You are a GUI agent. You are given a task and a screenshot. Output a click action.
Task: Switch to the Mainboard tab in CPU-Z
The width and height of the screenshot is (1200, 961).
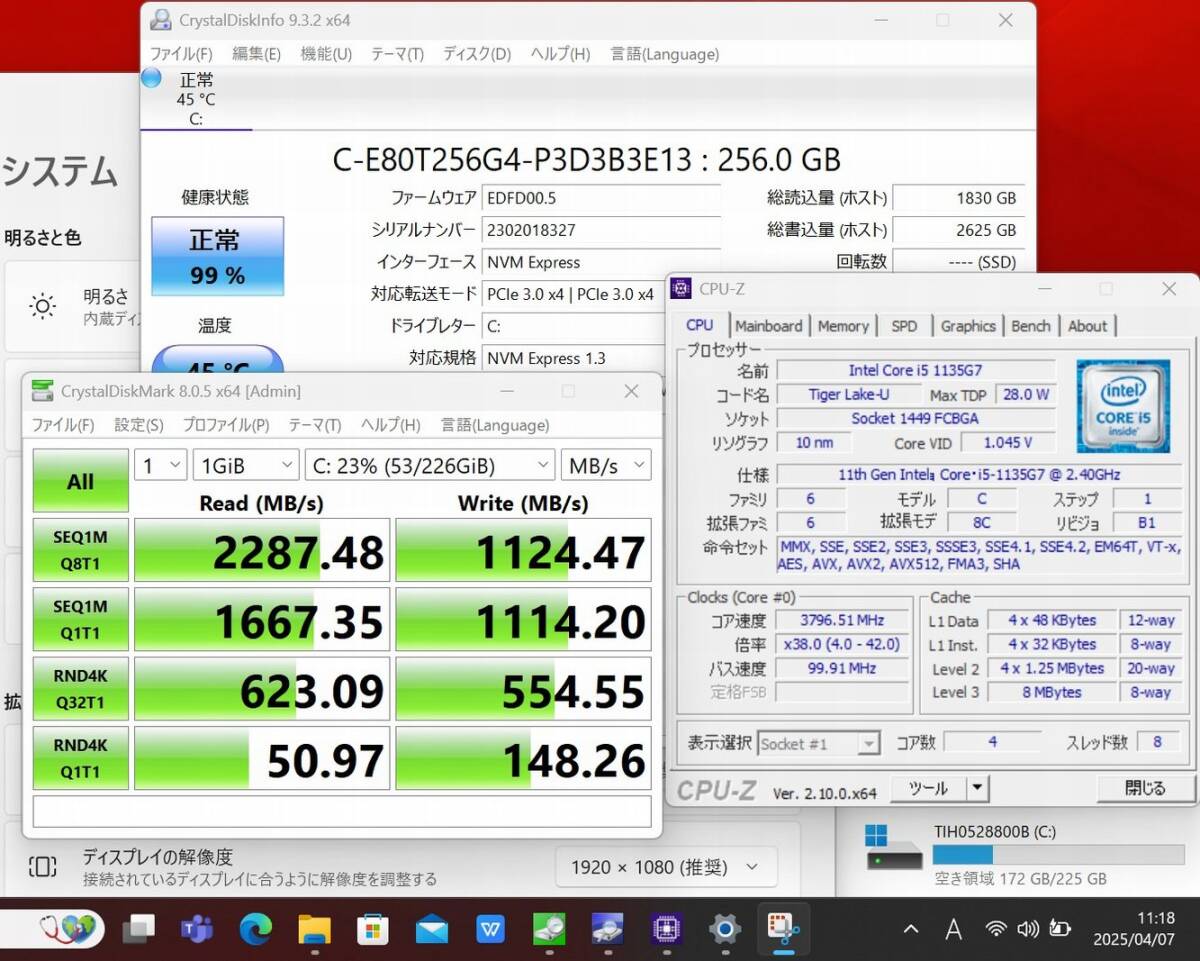pyautogui.click(x=768, y=326)
